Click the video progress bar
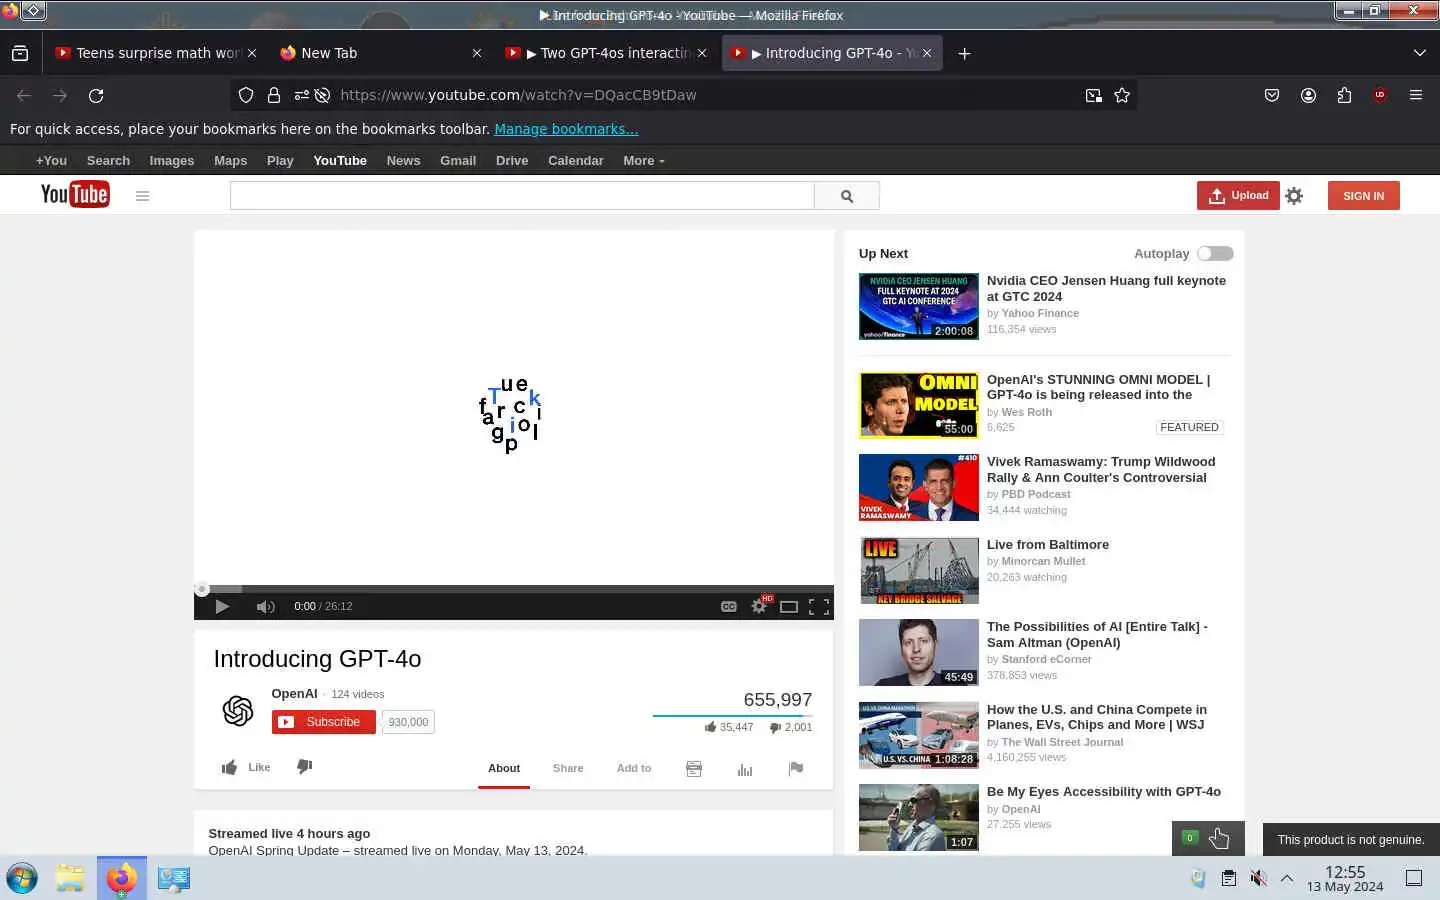The image size is (1440, 900). [x=514, y=589]
